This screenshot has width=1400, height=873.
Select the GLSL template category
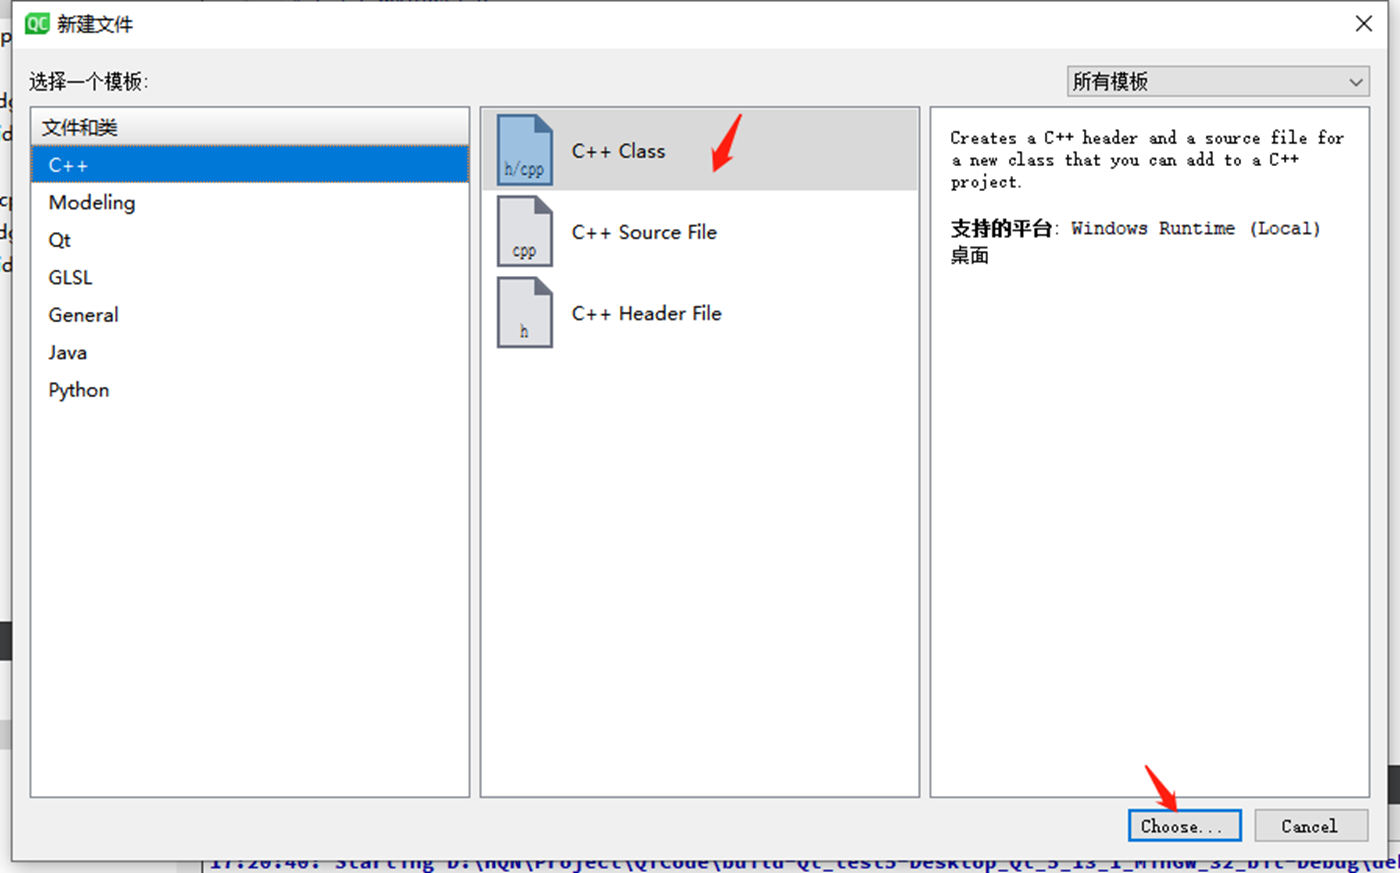point(69,277)
